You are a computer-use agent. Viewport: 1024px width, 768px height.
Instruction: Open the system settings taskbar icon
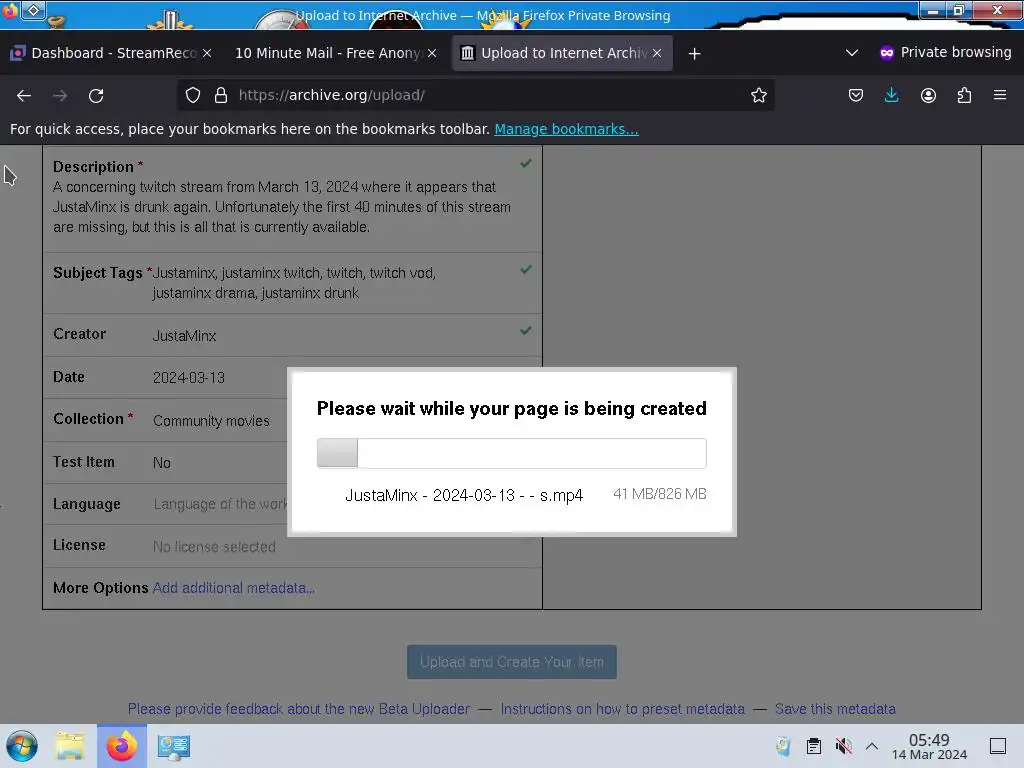173,746
